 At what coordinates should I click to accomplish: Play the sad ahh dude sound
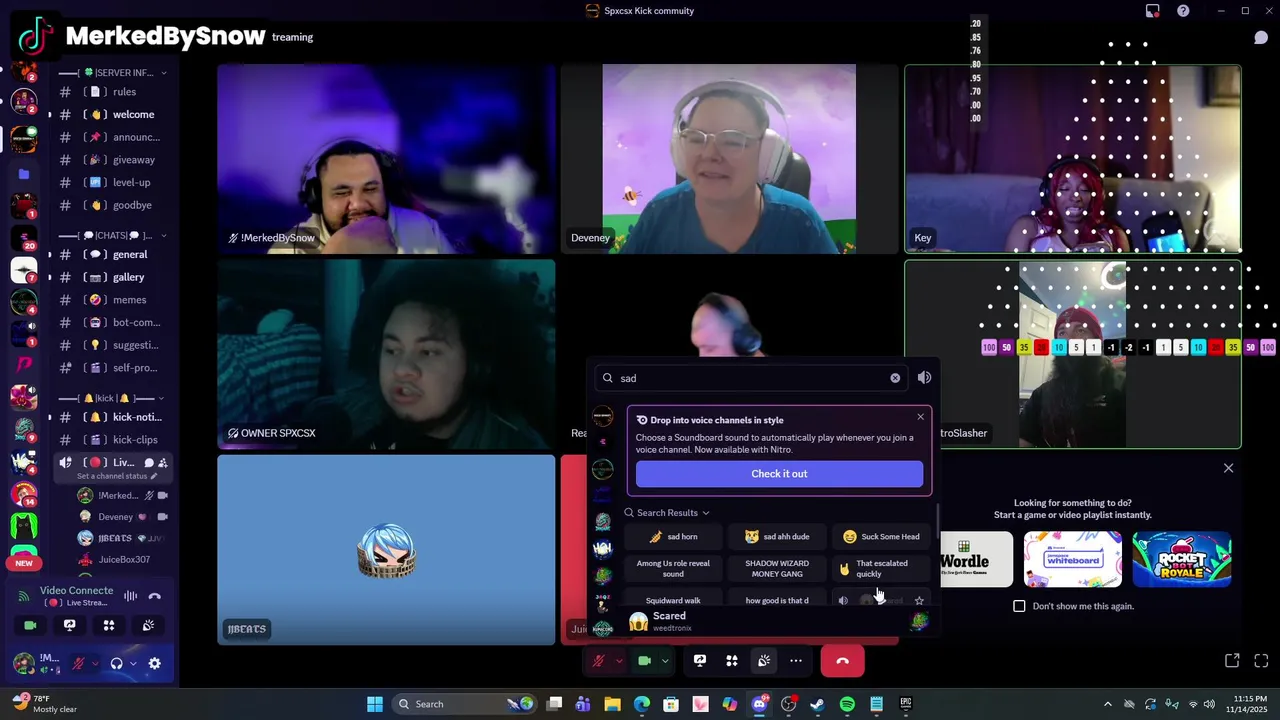click(x=777, y=537)
